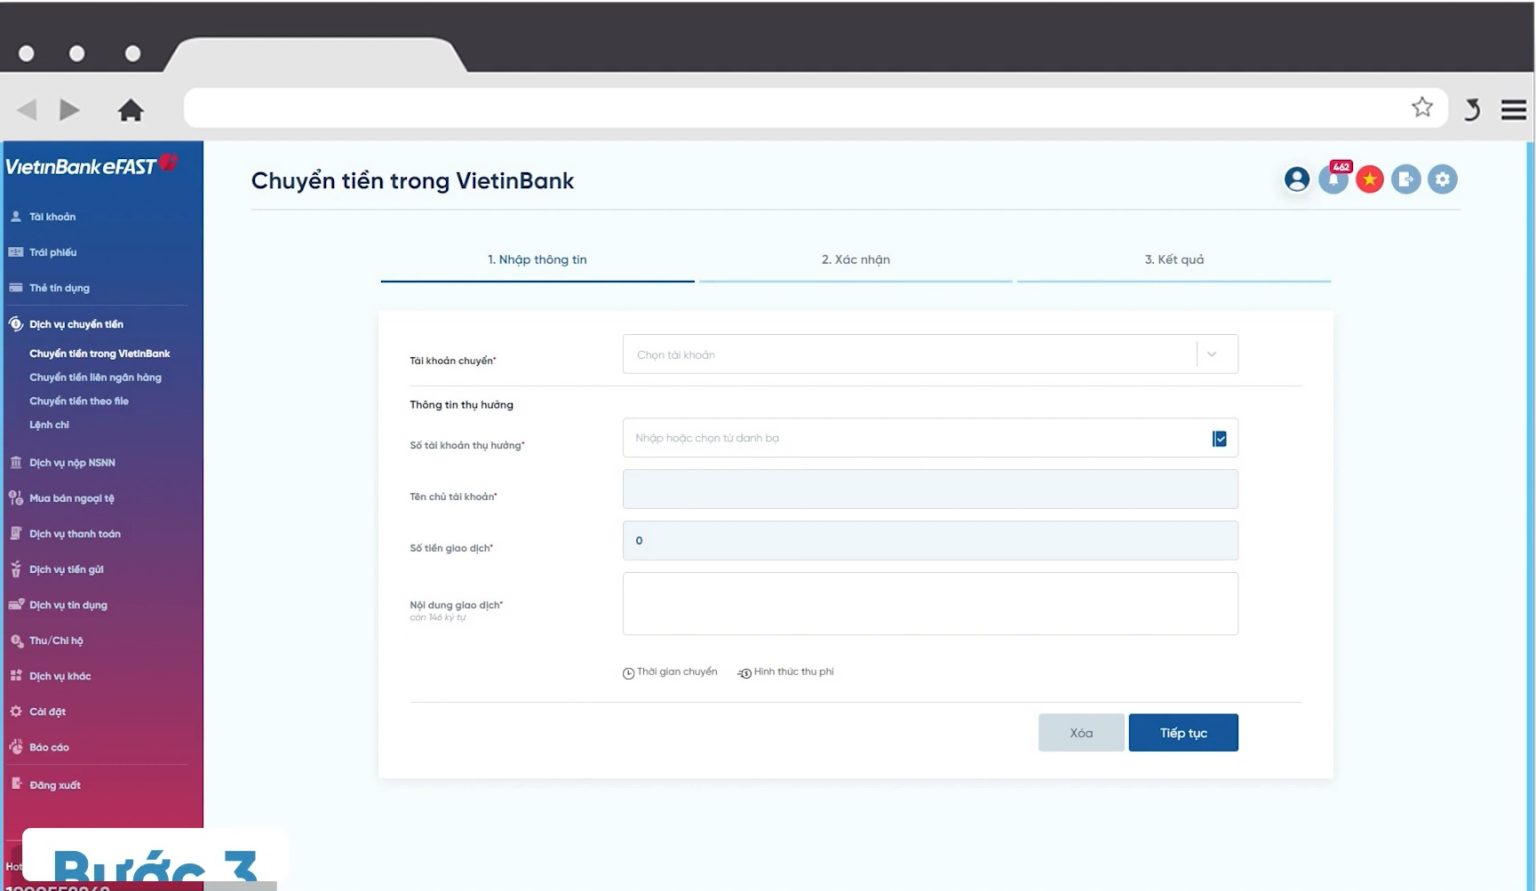Click the logout door icon

[1406, 179]
